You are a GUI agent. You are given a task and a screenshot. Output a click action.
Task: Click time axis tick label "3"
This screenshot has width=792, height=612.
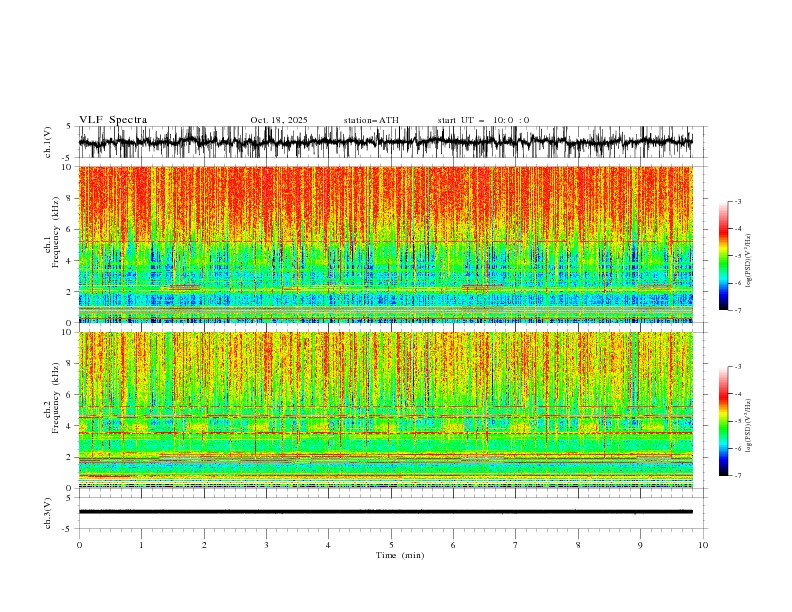[x=266, y=545]
